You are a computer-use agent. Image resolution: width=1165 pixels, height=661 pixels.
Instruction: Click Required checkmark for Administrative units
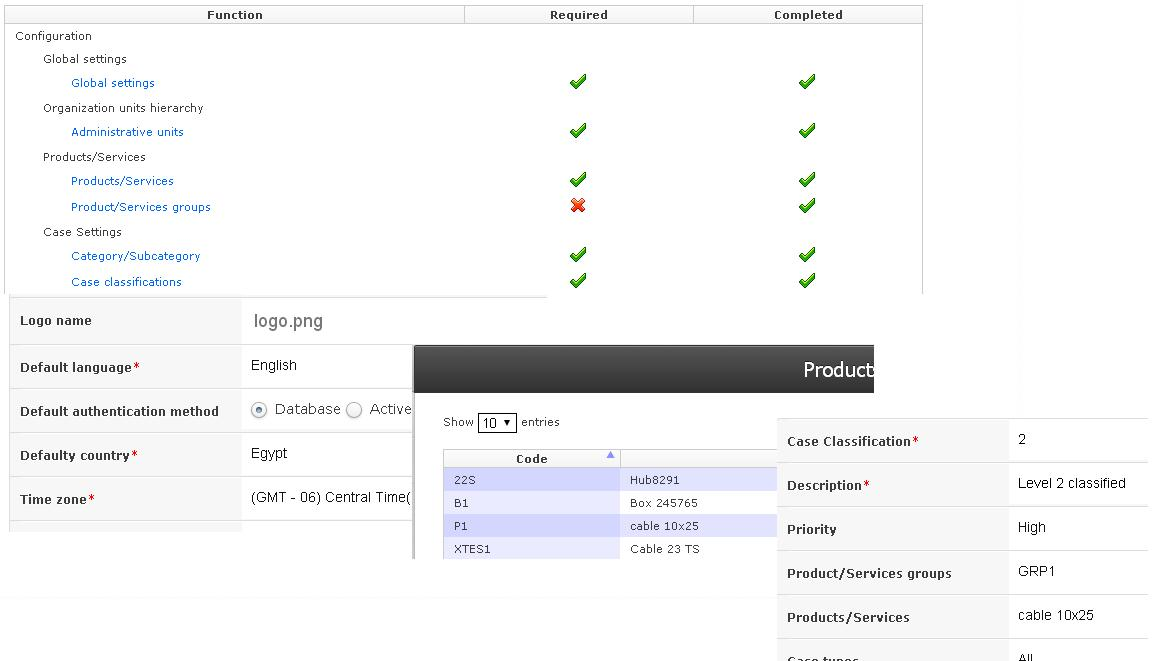tap(577, 130)
